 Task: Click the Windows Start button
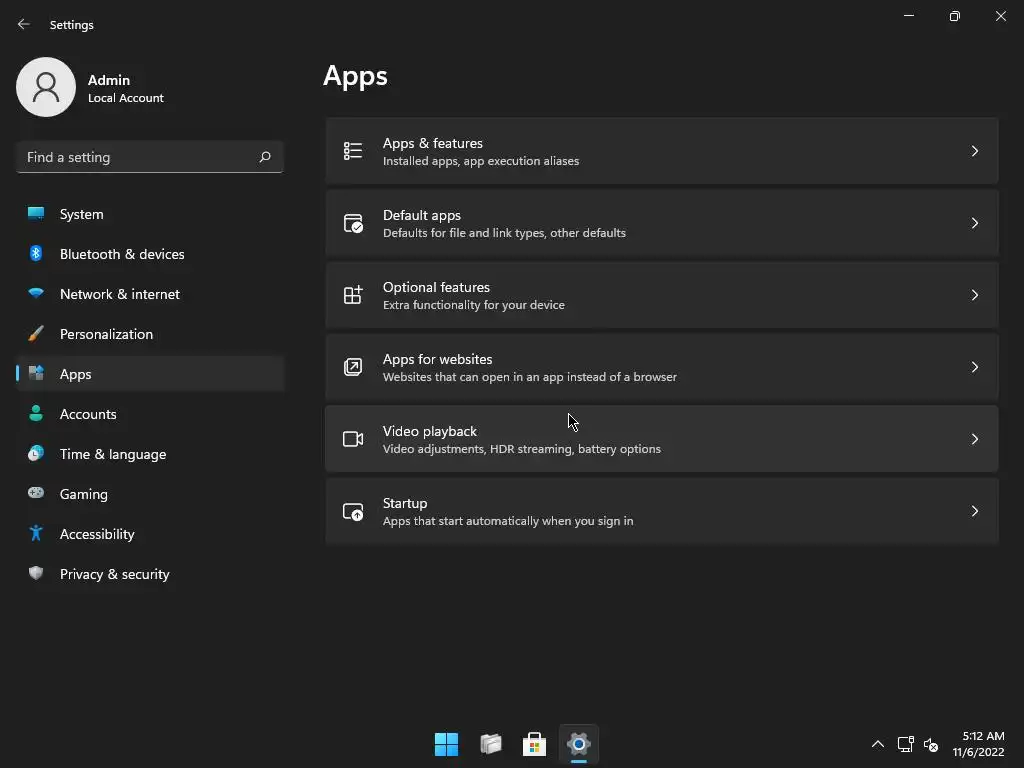click(x=447, y=744)
